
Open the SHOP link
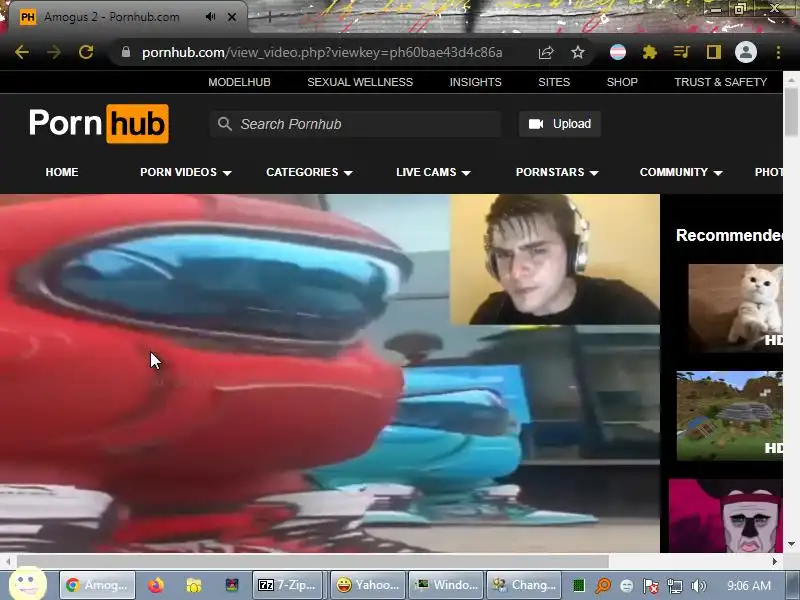(622, 82)
